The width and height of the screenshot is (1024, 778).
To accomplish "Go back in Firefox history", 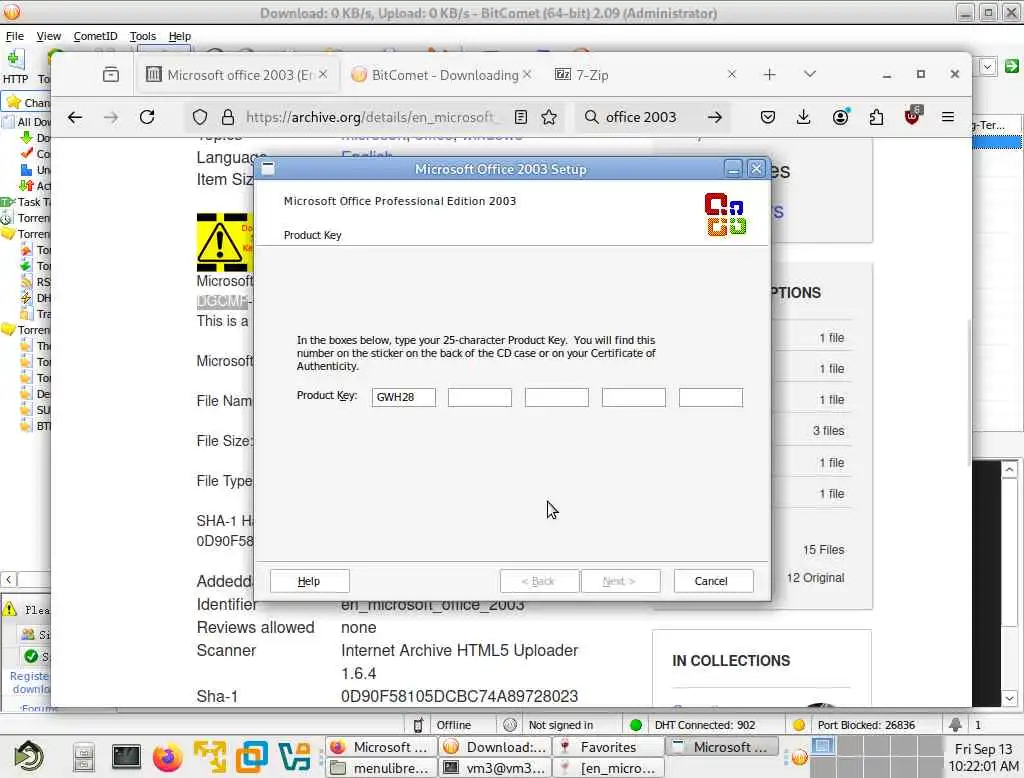I will 74,117.
